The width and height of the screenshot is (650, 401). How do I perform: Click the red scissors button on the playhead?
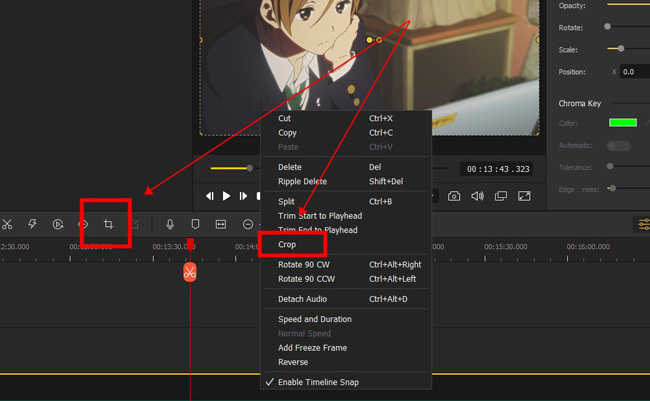pos(190,272)
